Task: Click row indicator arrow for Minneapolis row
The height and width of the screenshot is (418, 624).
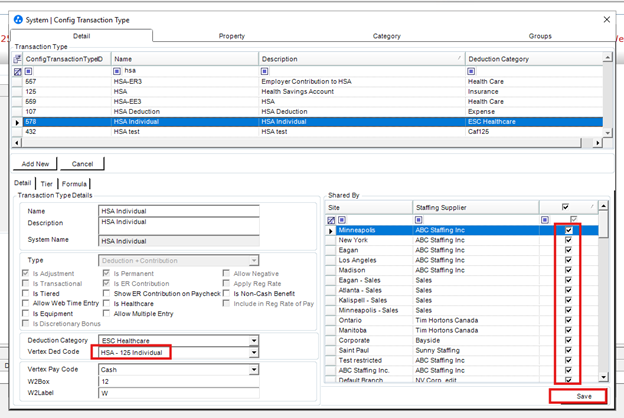Action: coord(330,231)
